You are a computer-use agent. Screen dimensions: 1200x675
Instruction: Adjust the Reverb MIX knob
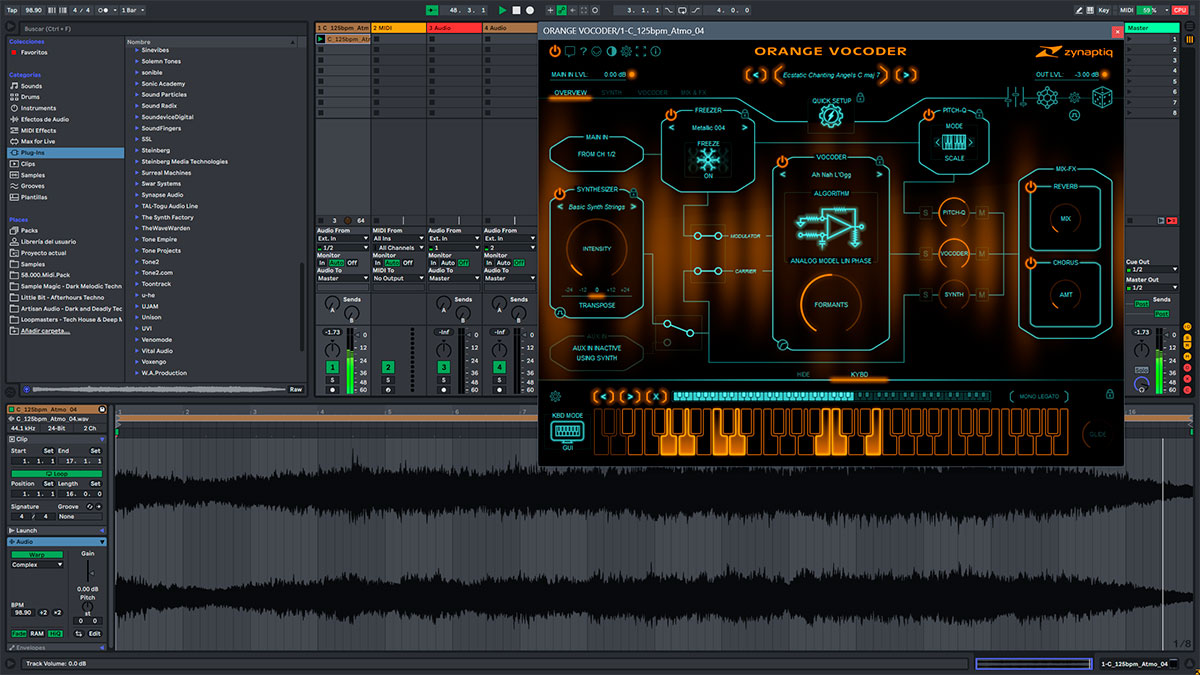click(x=1065, y=217)
